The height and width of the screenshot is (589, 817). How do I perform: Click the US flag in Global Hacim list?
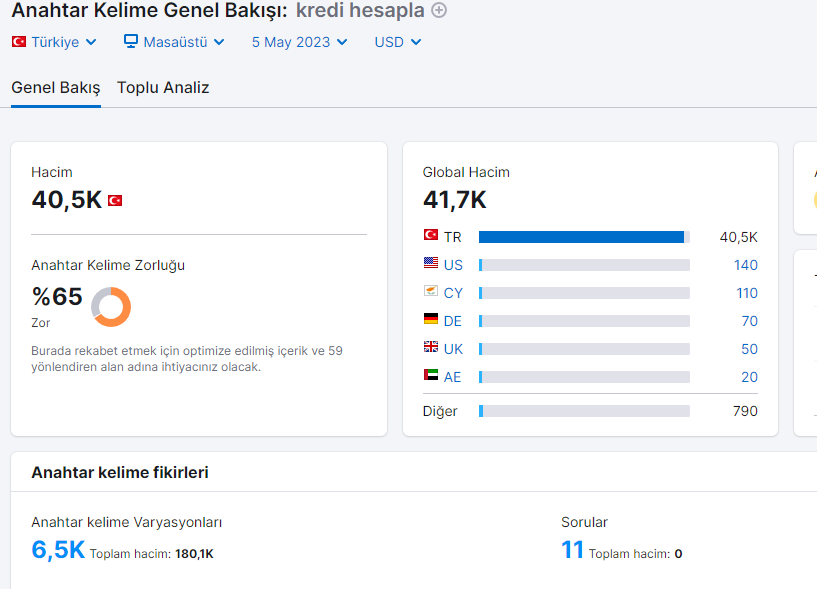(x=431, y=263)
